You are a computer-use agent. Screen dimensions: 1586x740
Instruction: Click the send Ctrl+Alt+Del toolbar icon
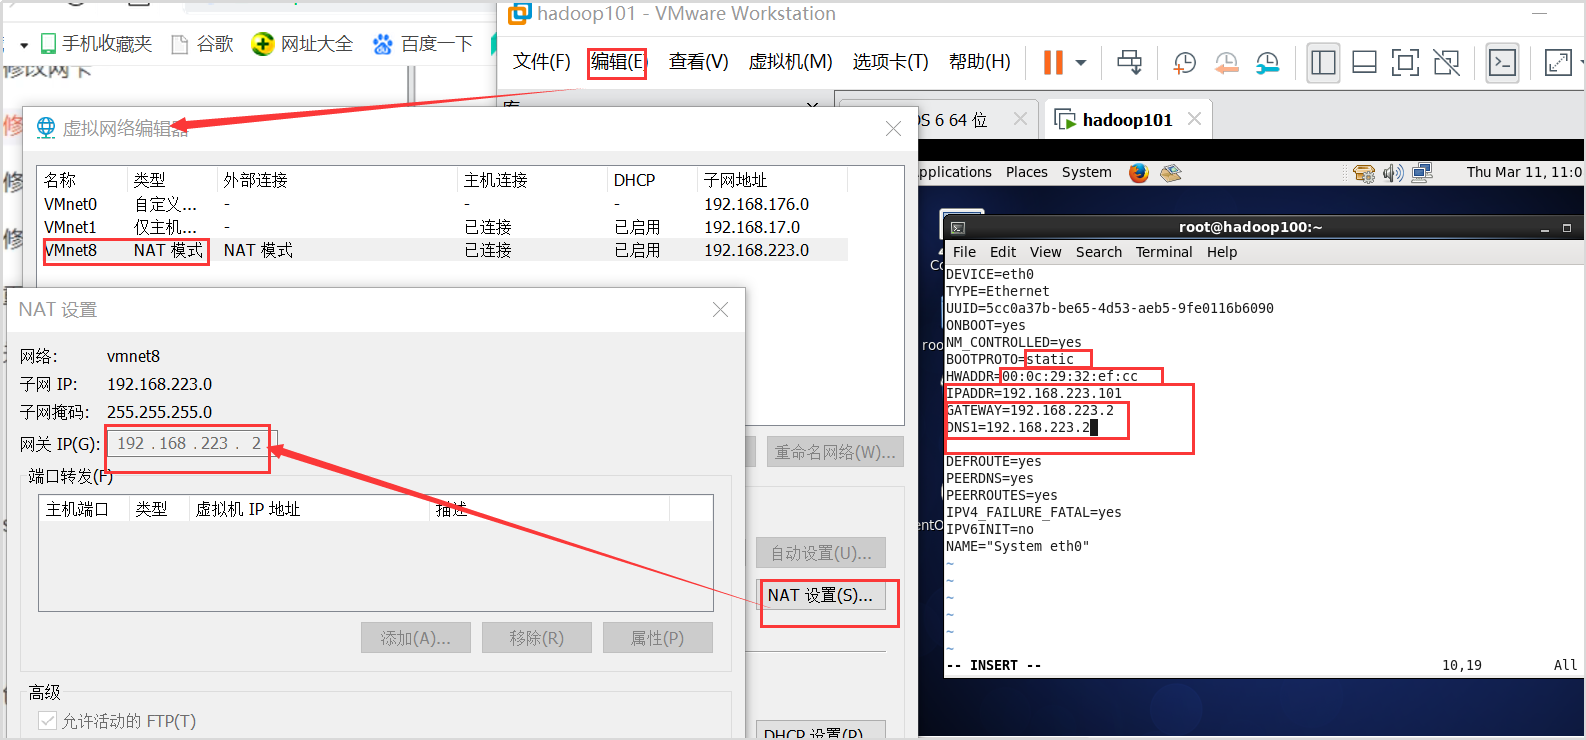[x=1129, y=62]
